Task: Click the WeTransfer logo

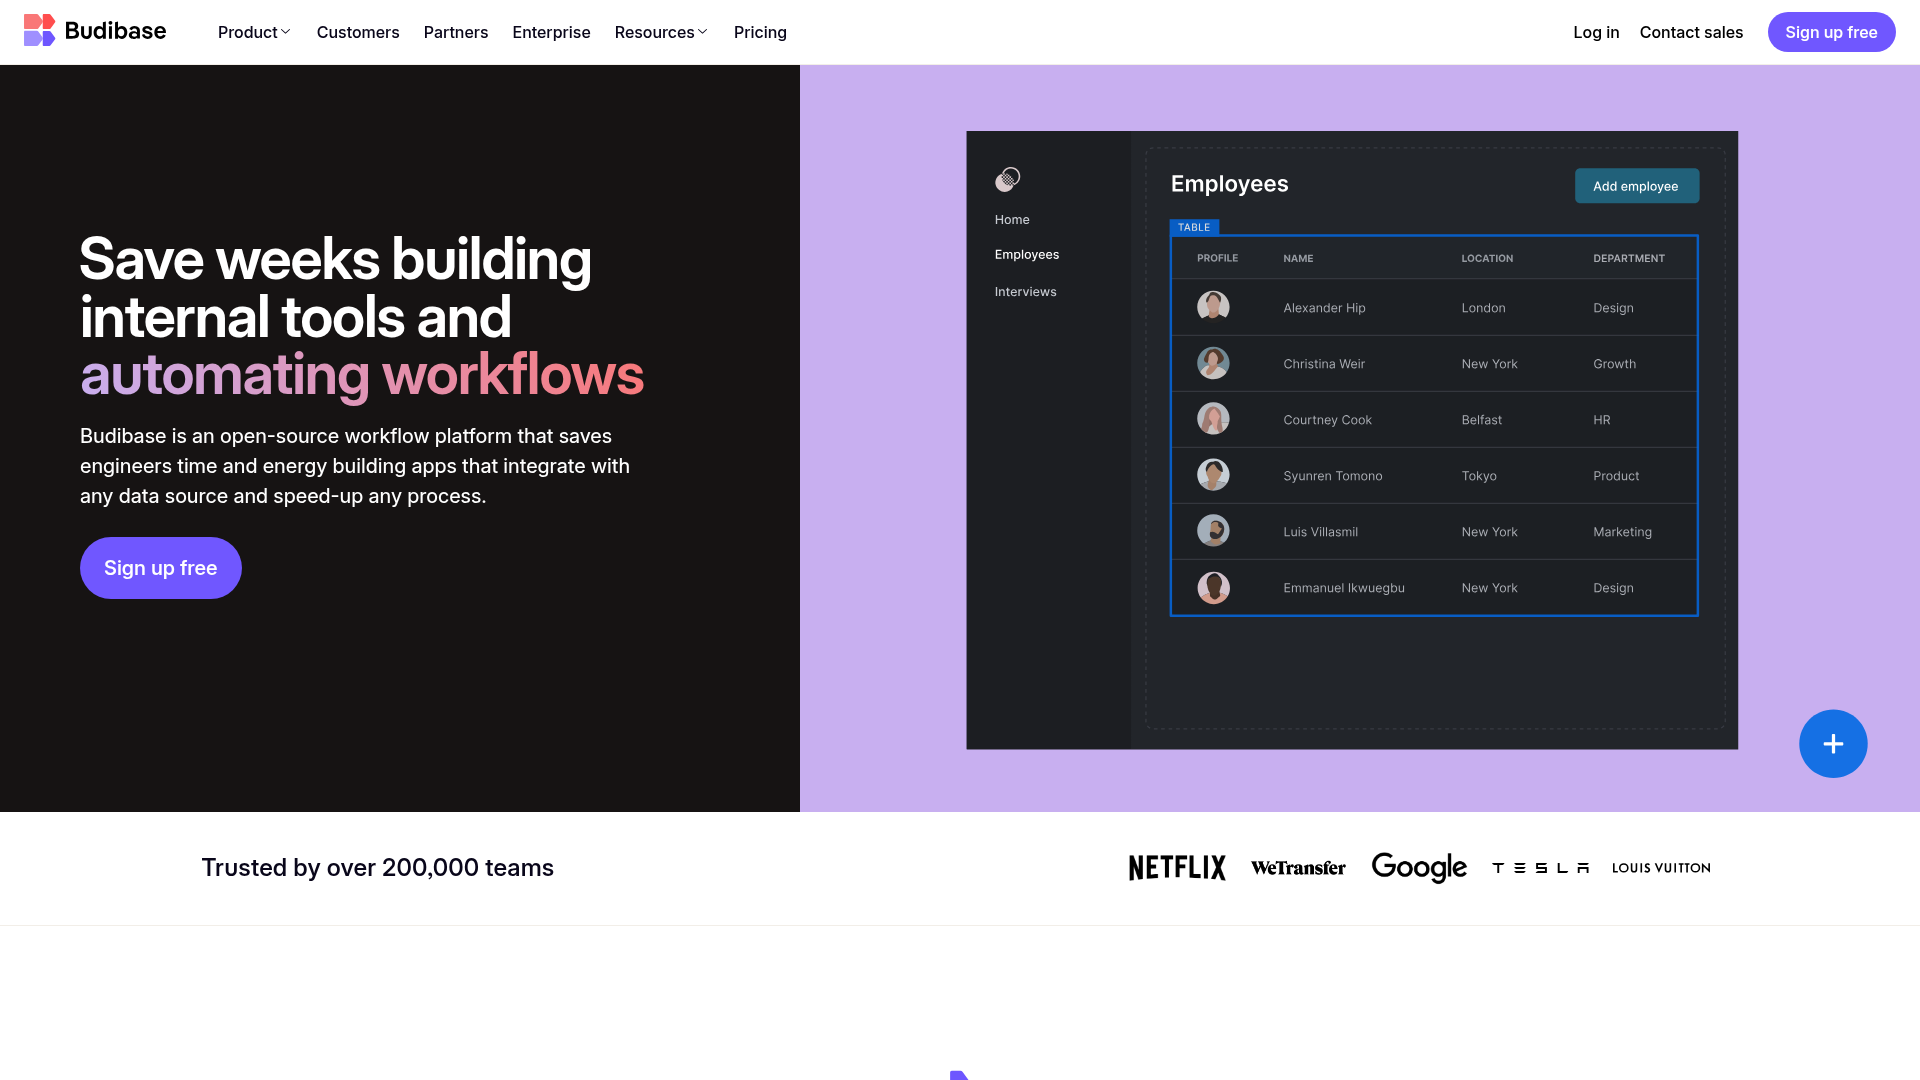Action: [x=1298, y=868]
